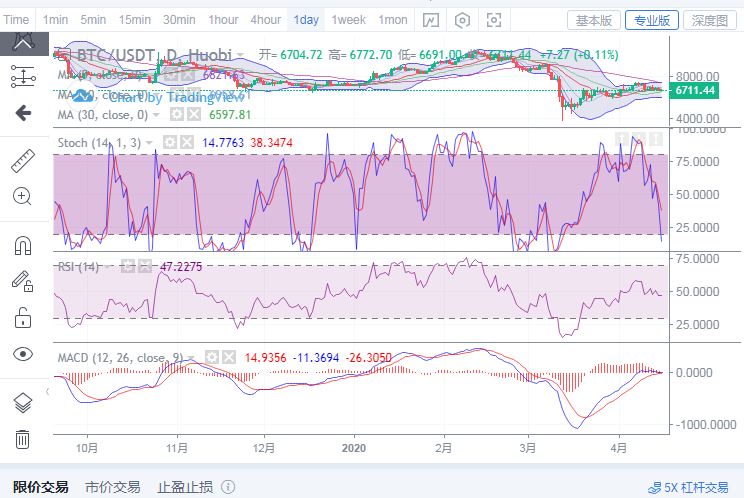Select the 市价交易 tab
This screenshot has width=744, height=498.
point(113,487)
